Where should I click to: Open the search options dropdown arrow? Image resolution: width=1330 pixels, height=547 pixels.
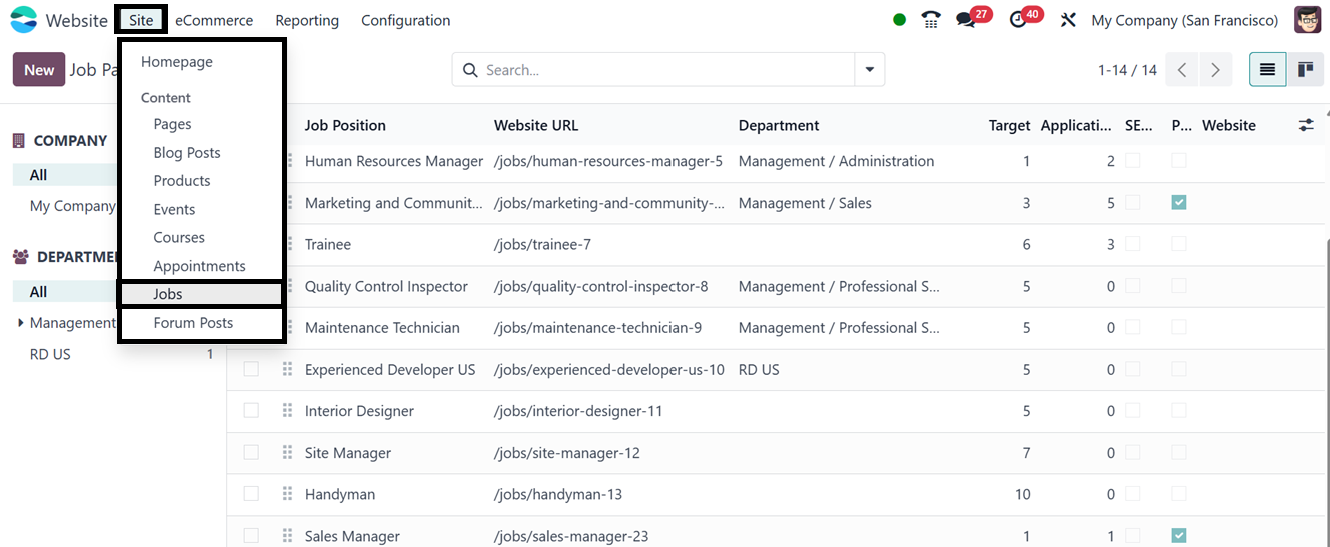869,70
